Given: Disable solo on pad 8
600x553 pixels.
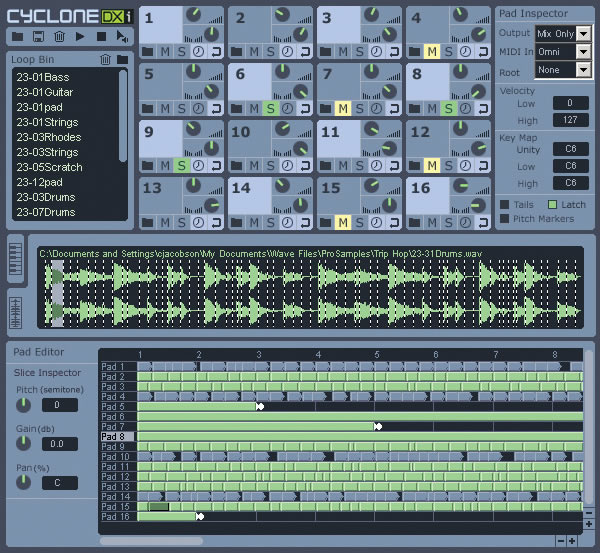Looking at the screenshot, I should [x=448, y=109].
